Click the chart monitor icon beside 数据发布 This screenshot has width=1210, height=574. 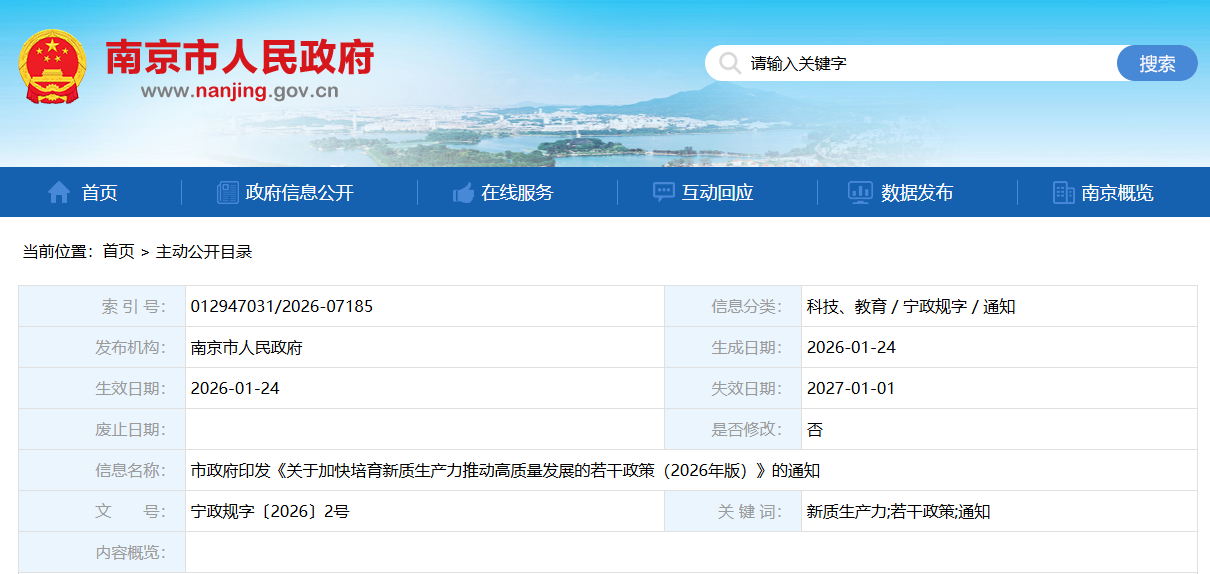[x=860, y=193]
